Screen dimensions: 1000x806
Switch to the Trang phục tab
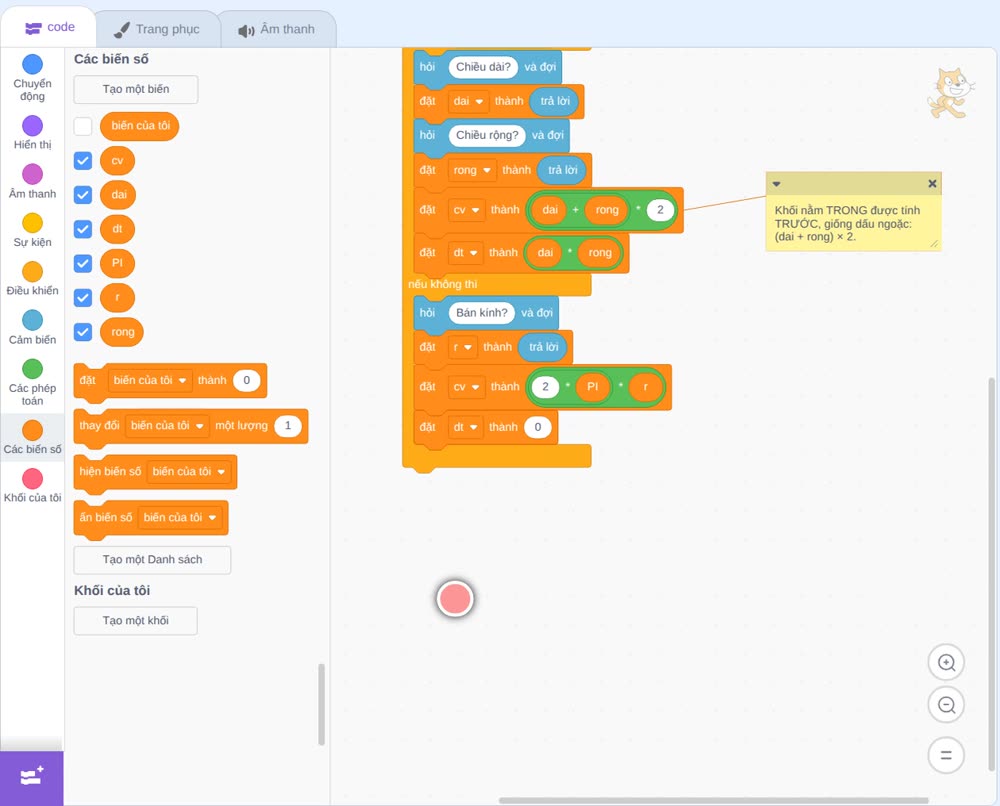point(157,29)
